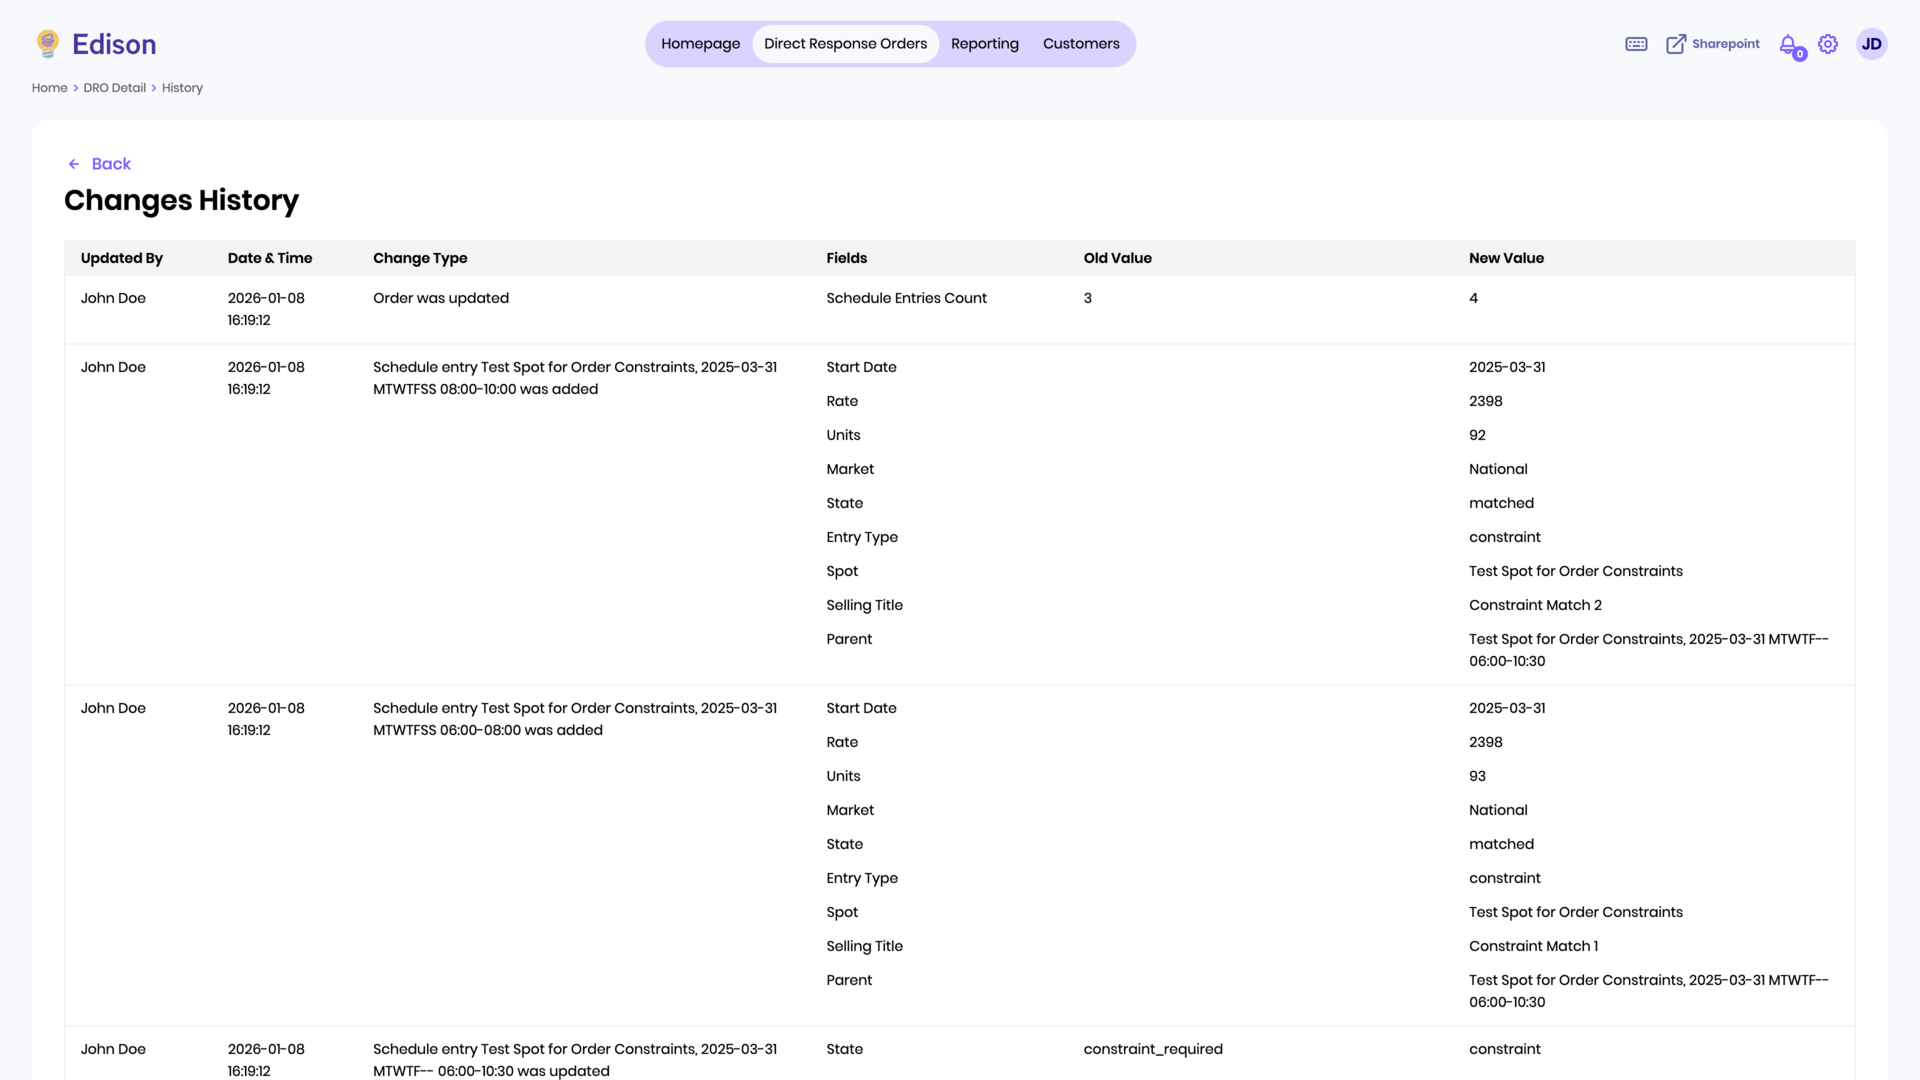1920x1080 pixels.
Task: Open the JD profile avatar
Action: pos(1871,43)
